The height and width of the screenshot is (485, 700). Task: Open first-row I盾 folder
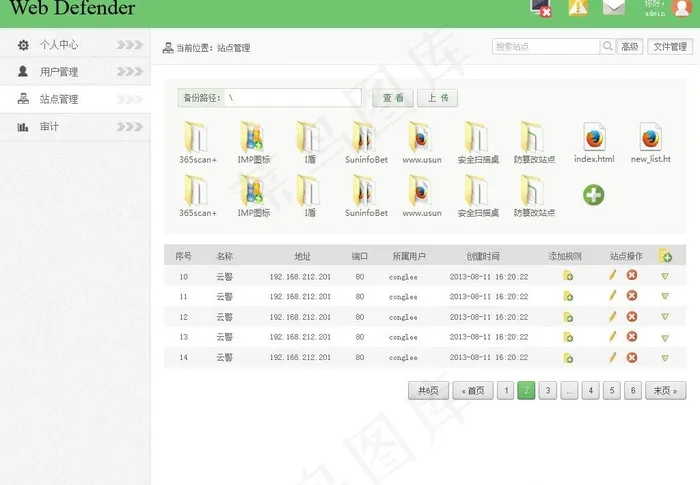click(309, 142)
